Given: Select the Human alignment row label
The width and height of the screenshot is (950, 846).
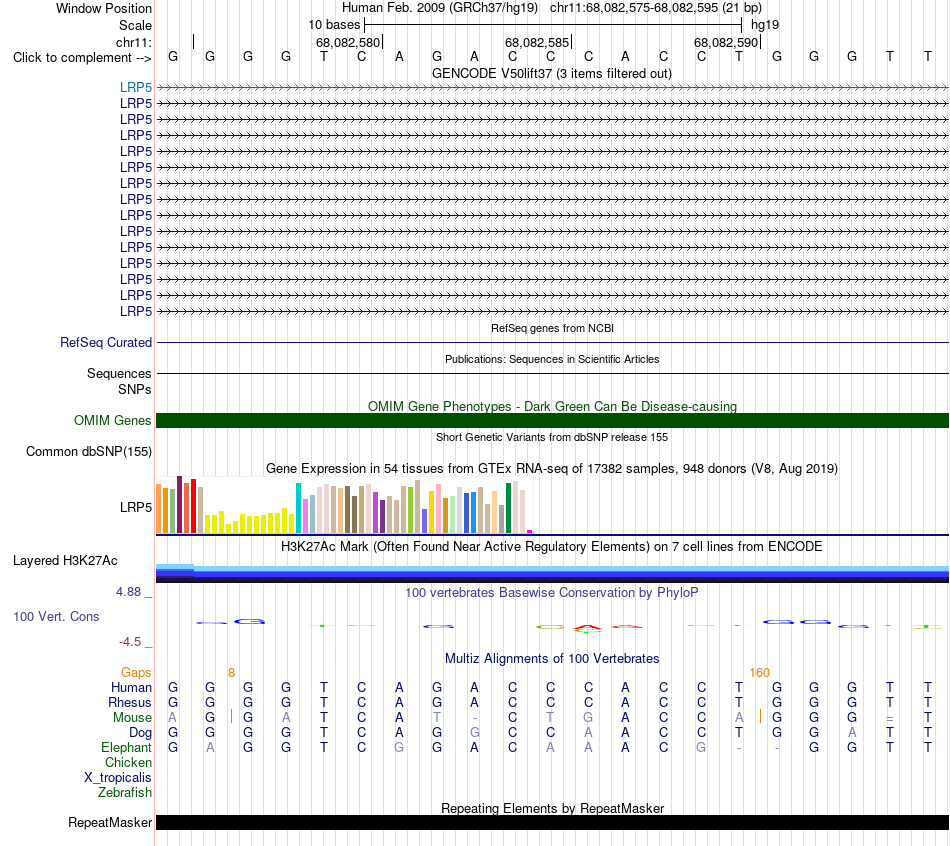Looking at the screenshot, I should point(131,687).
